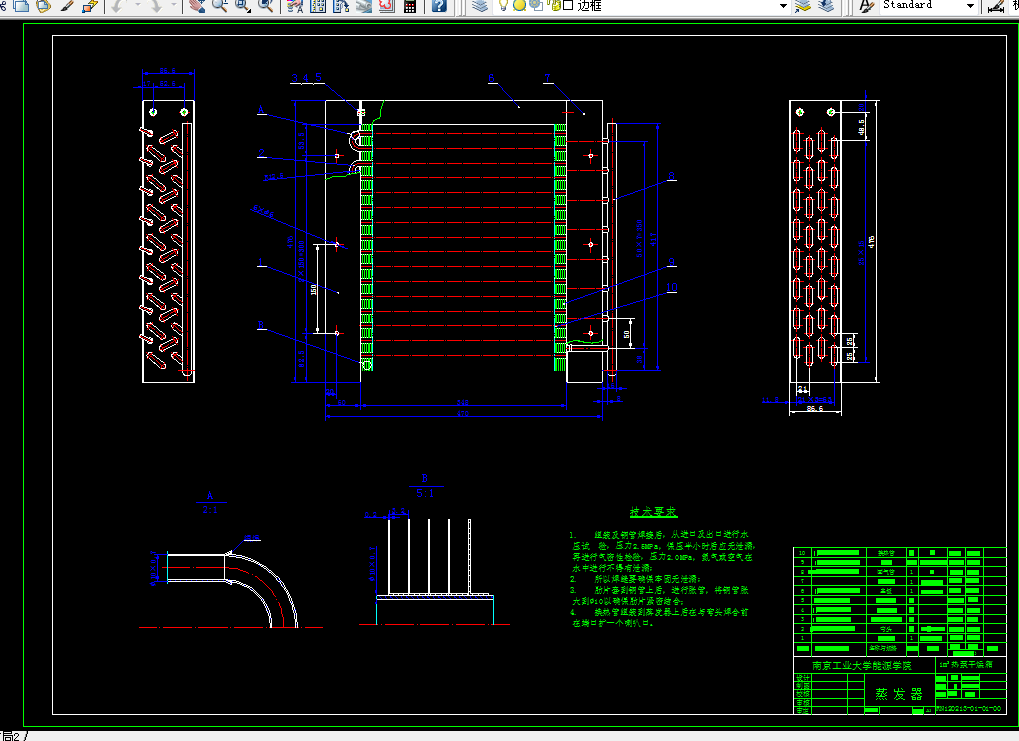The image size is (1019, 741).
Task: Toggle the layer lock padlock
Action: pos(554,6)
